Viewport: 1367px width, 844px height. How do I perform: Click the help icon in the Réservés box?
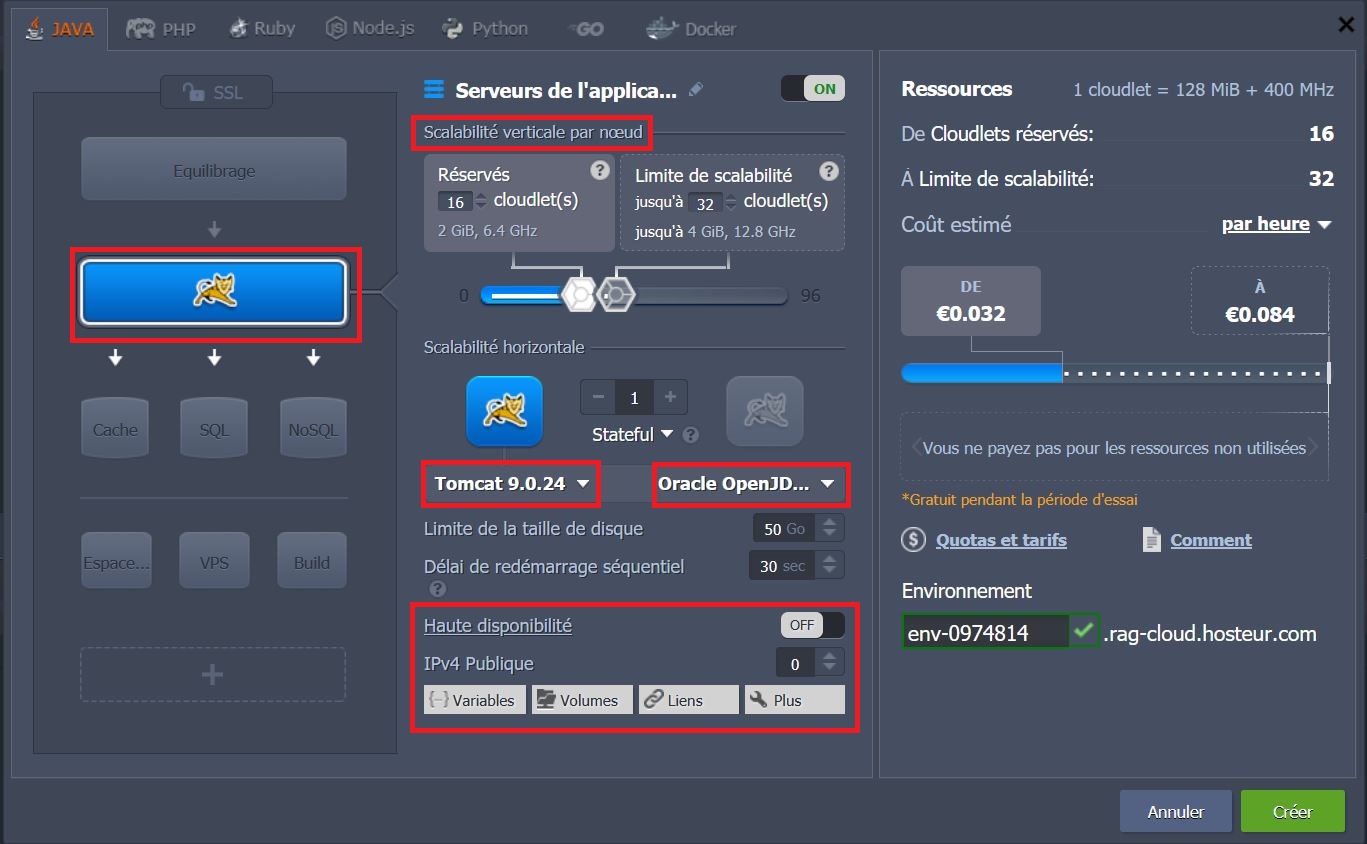point(599,170)
